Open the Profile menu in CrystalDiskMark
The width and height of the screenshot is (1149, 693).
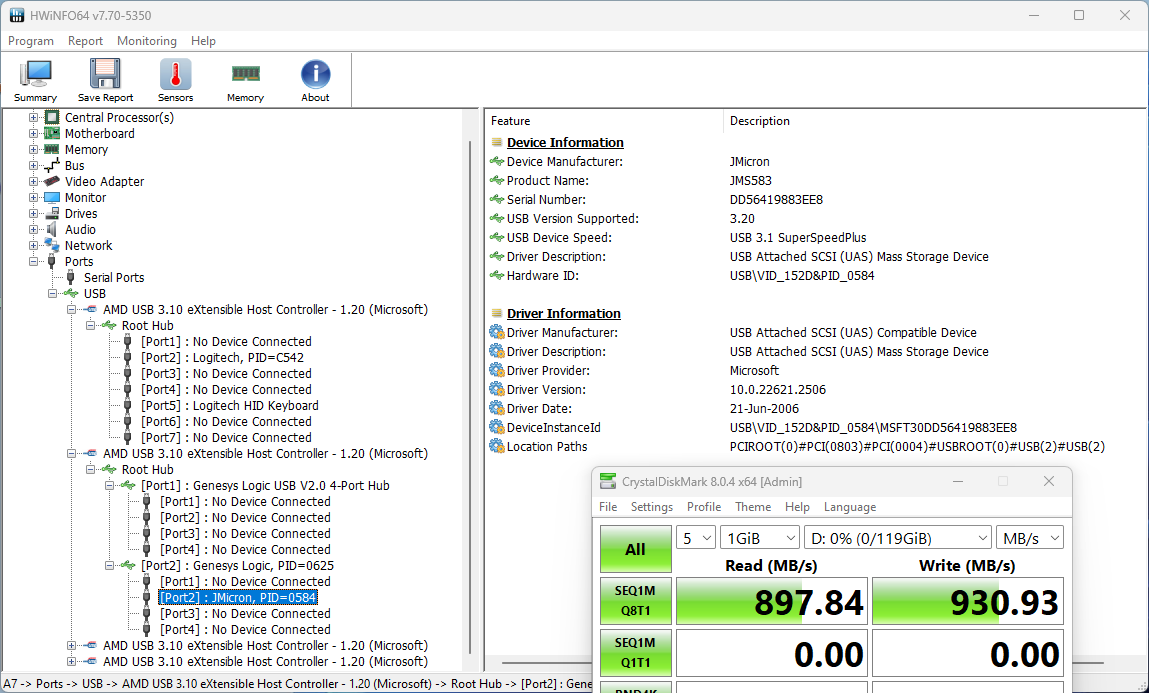(x=703, y=507)
